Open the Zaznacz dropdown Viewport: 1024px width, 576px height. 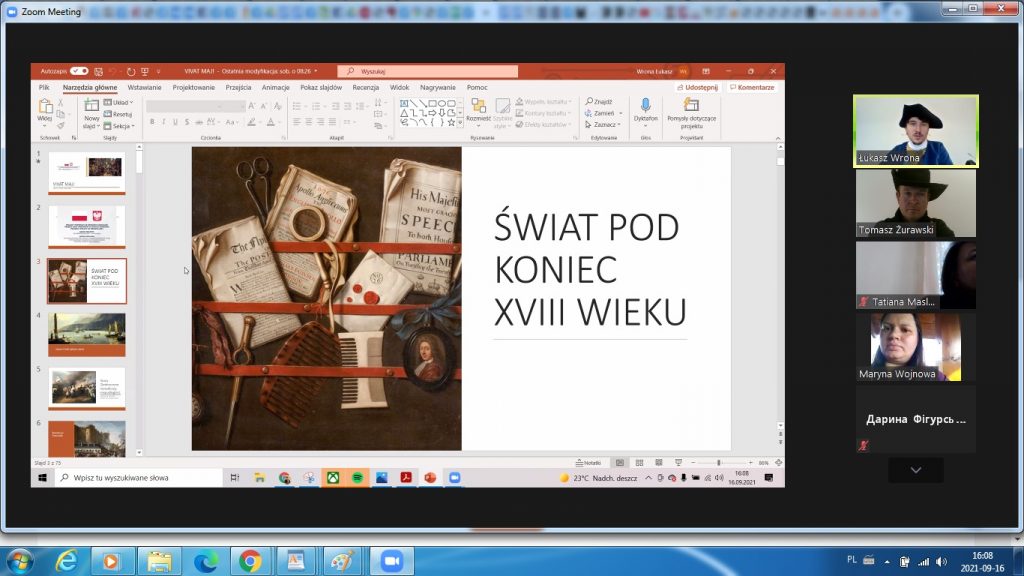[x=604, y=125]
